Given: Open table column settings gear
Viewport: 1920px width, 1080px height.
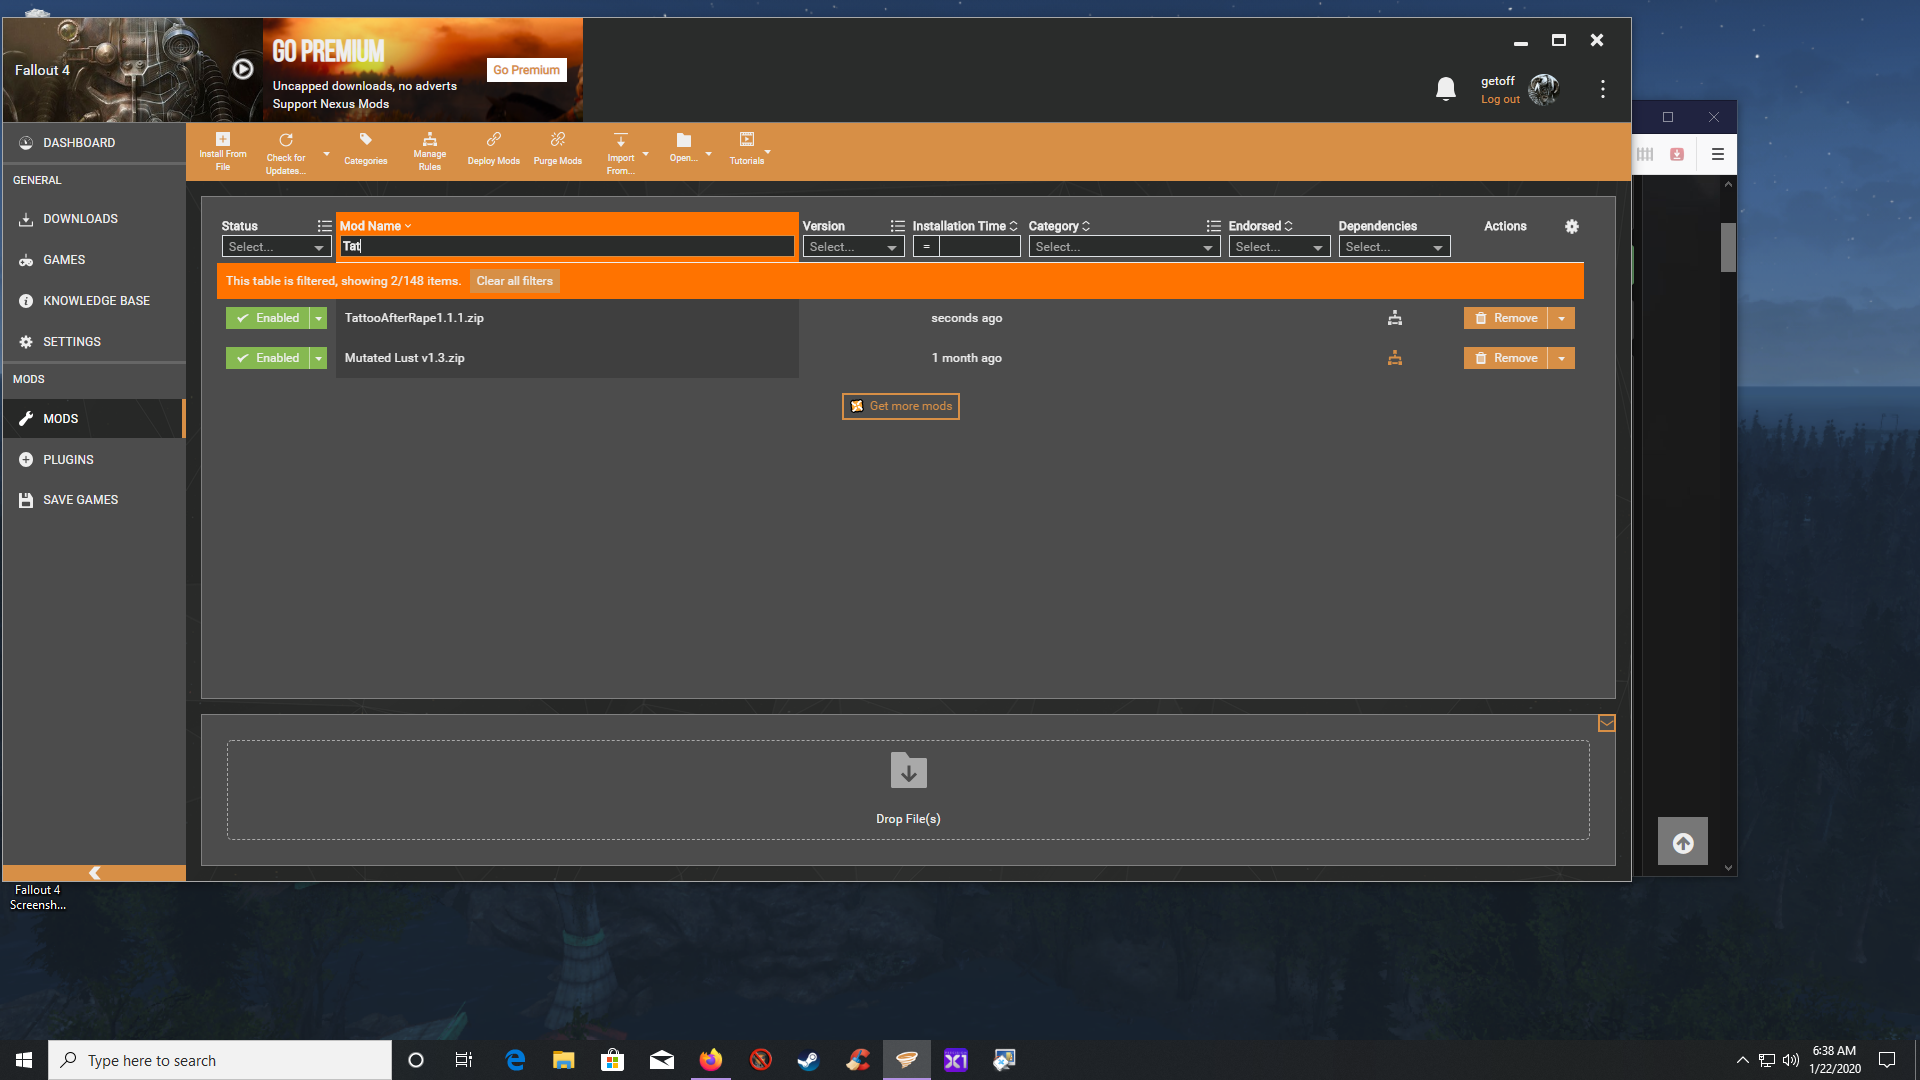Looking at the screenshot, I should point(1571,227).
